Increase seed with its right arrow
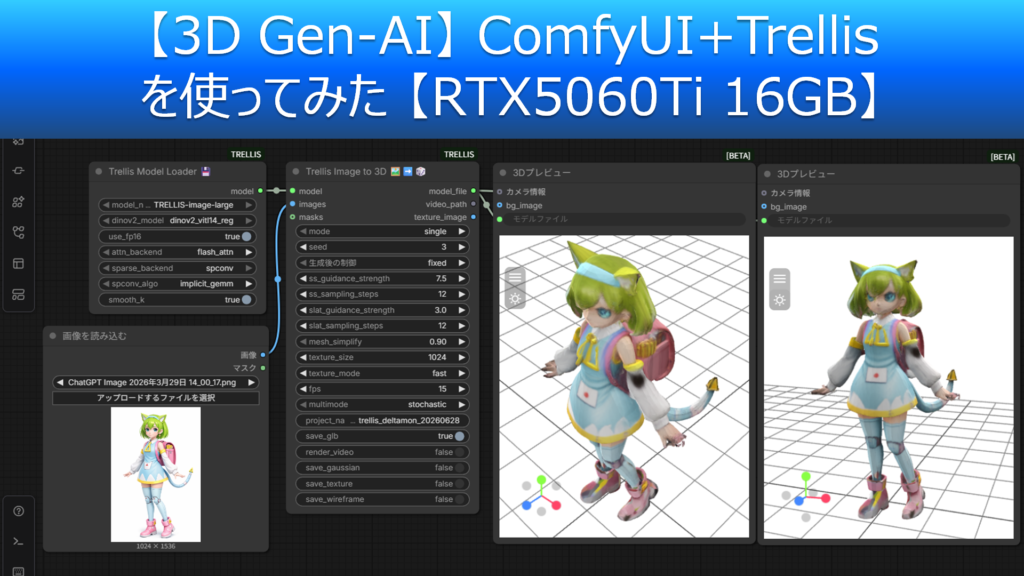Viewport: 1024px width, 576px height. click(x=462, y=247)
